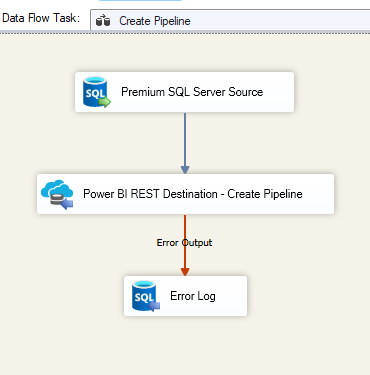Click the data flow icon beside Create Pipeline
This screenshot has height=375, width=370.
point(103,21)
